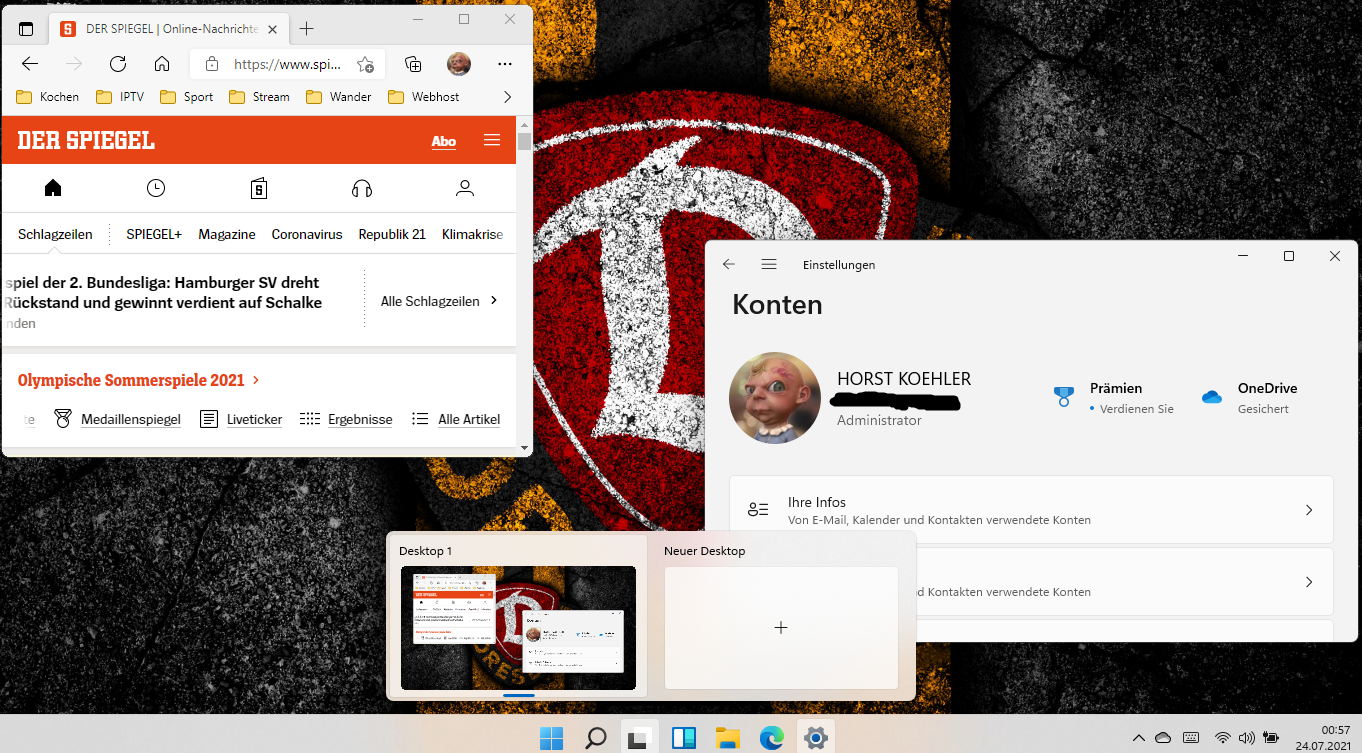Image resolution: width=1362 pixels, height=753 pixels.
Task: Open Edge Collections icon
Action: point(413,64)
